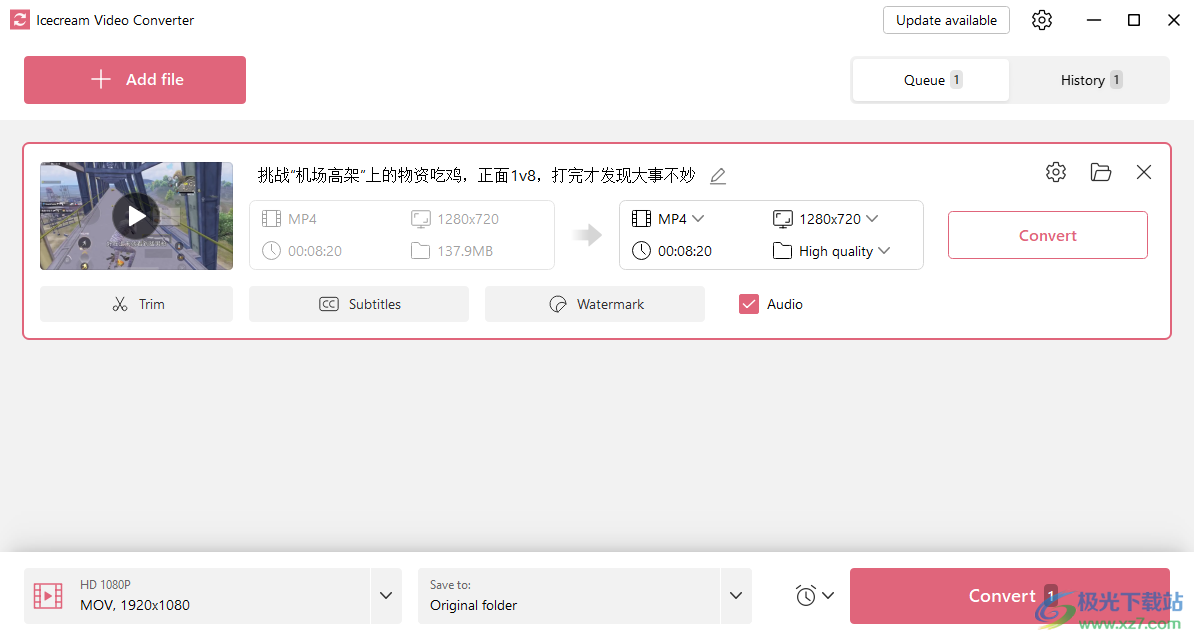Switch to the History tab
Viewport: 1194px width, 640px height.
[1090, 79]
